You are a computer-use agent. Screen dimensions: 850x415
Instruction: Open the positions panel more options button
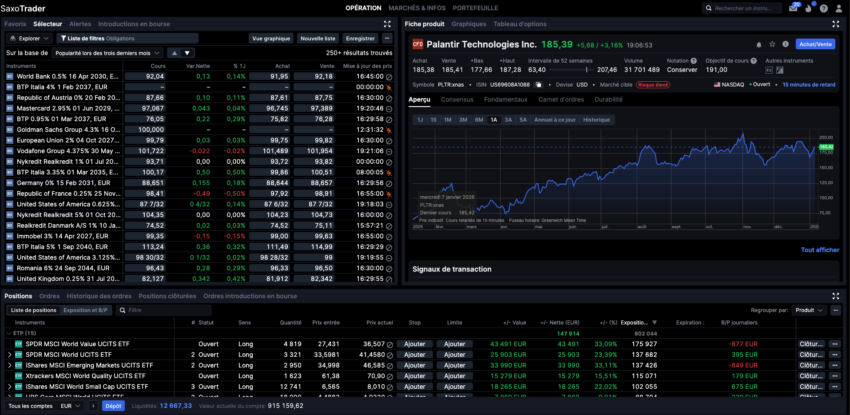click(835, 310)
